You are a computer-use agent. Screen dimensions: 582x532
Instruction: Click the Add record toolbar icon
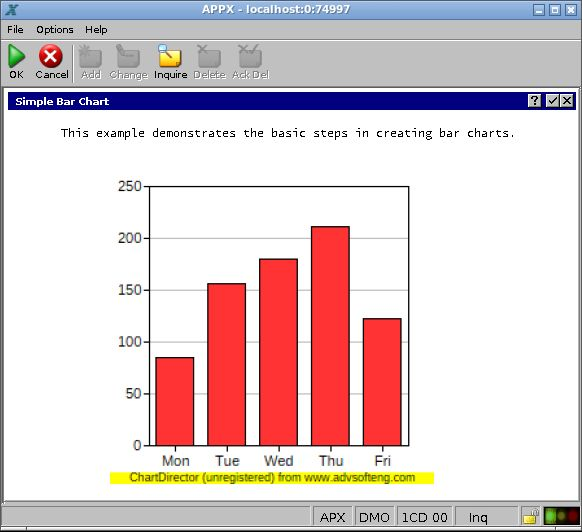[90, 56]
